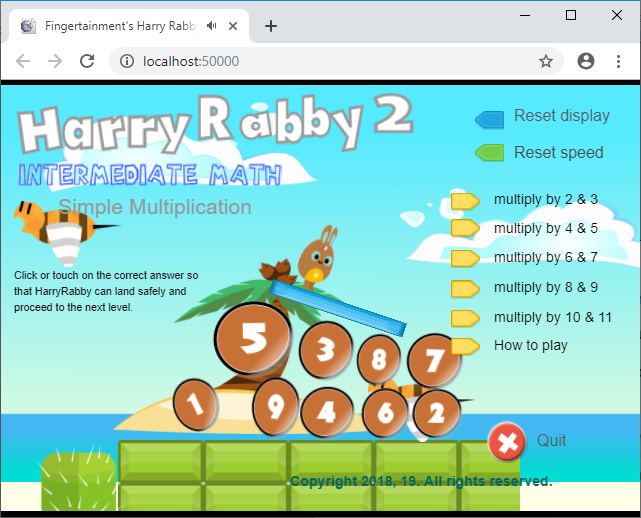Select the number 4 ball

click(x=327, y=412)
